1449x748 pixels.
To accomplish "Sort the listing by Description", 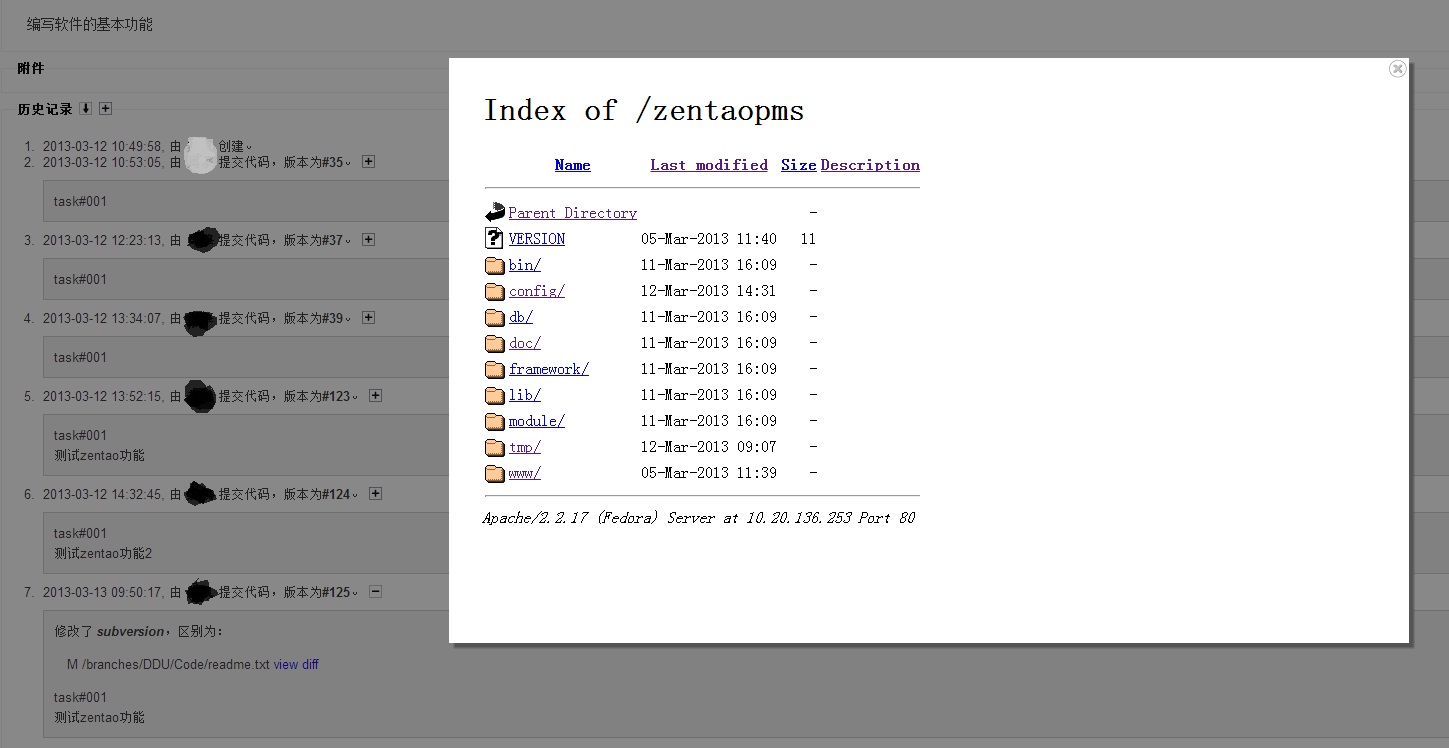I will point(870,165).
